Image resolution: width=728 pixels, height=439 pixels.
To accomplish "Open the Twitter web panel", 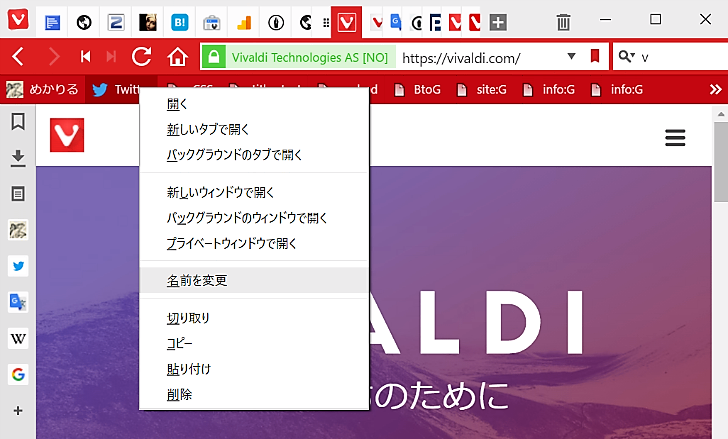I will (18, 266).
